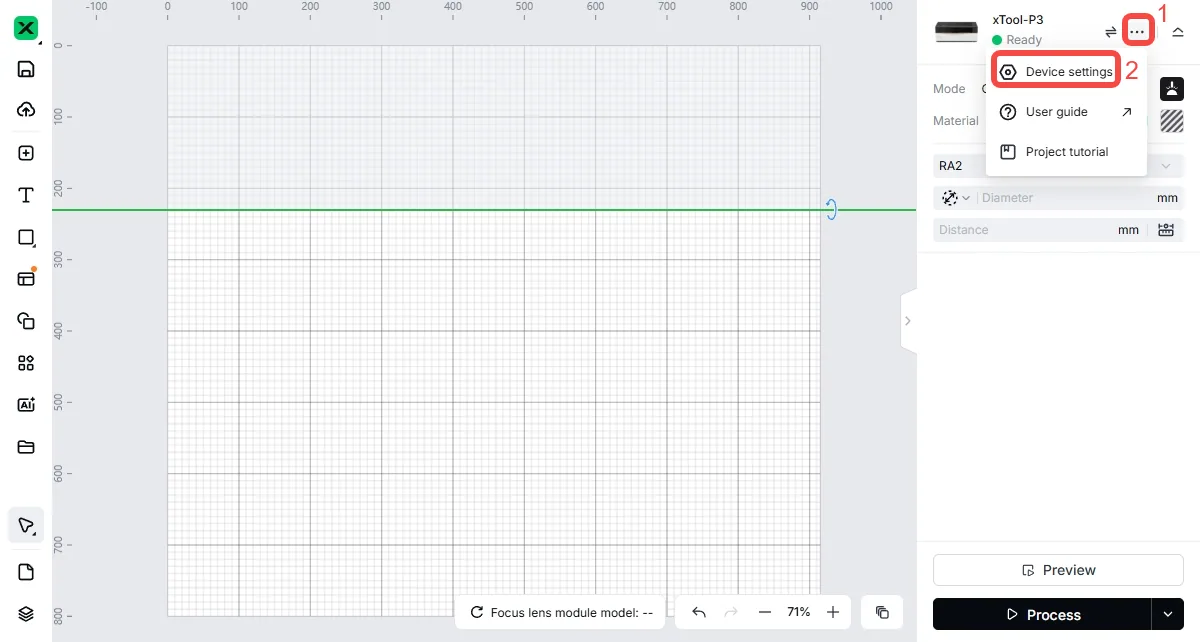Click the Preview button
This screenshot has width=1200, height=642.
(x=1058, y=570)
